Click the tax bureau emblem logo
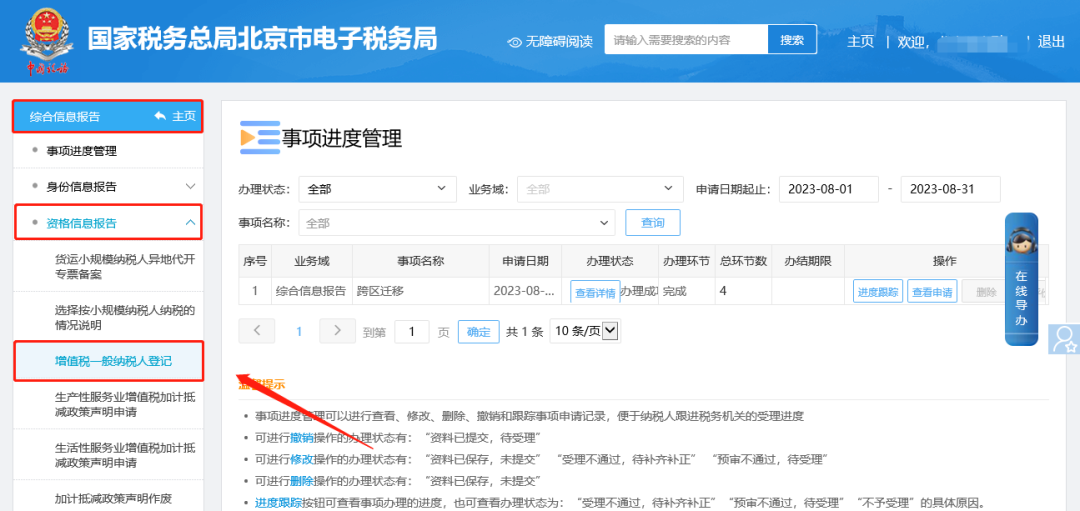Screen dimensions: 1080x511 point(47,40)
